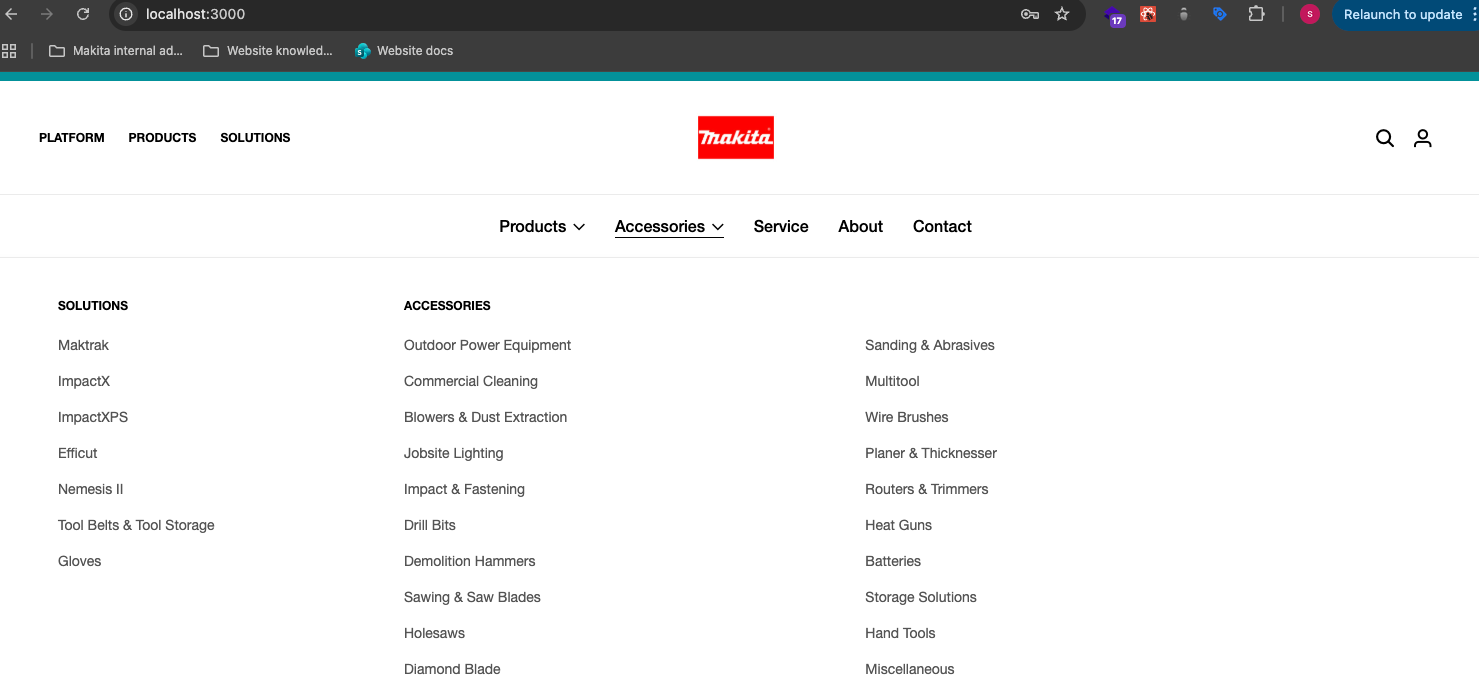Open the Extensions puzzle icon
This screenshot has height=676, width=1479.
(x=1256, y=14)
